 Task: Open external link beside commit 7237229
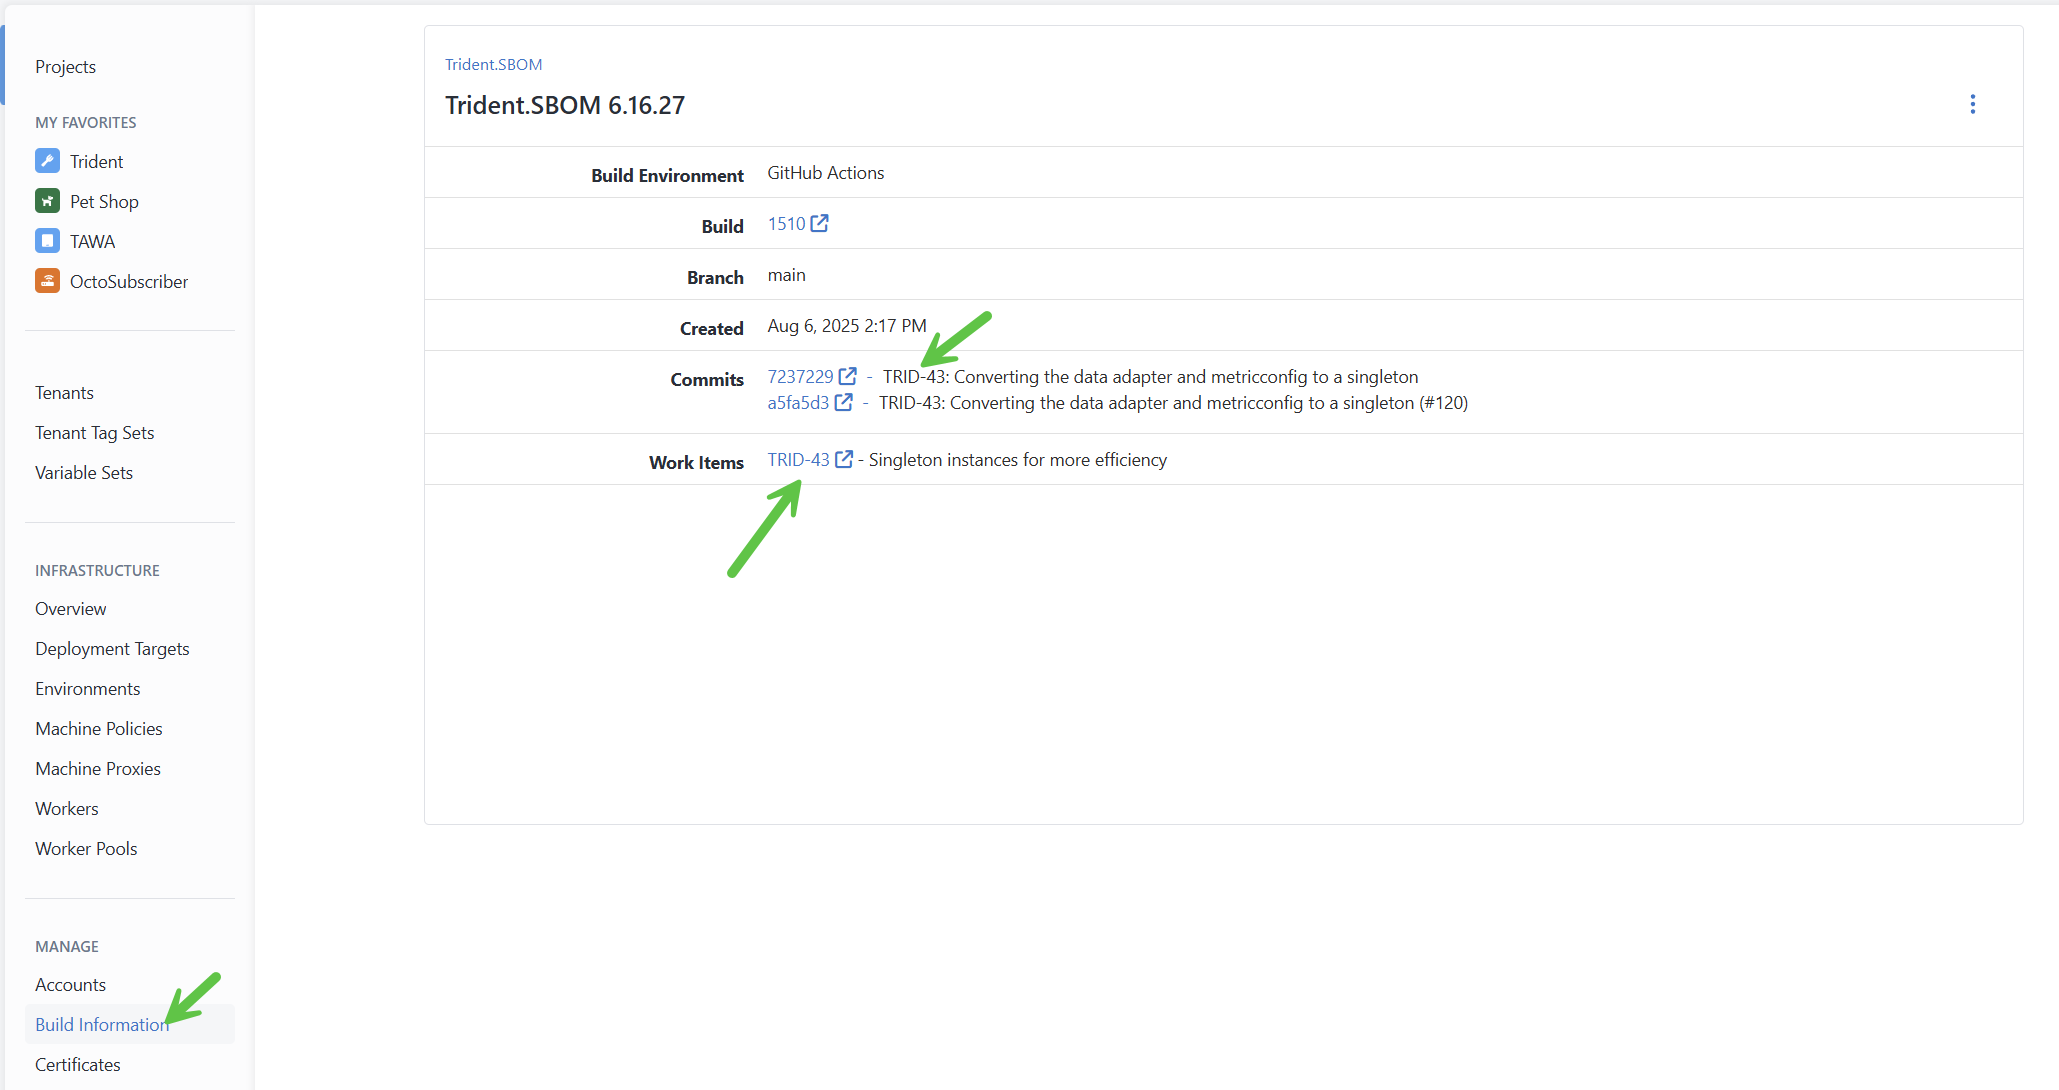coord(848,376)
